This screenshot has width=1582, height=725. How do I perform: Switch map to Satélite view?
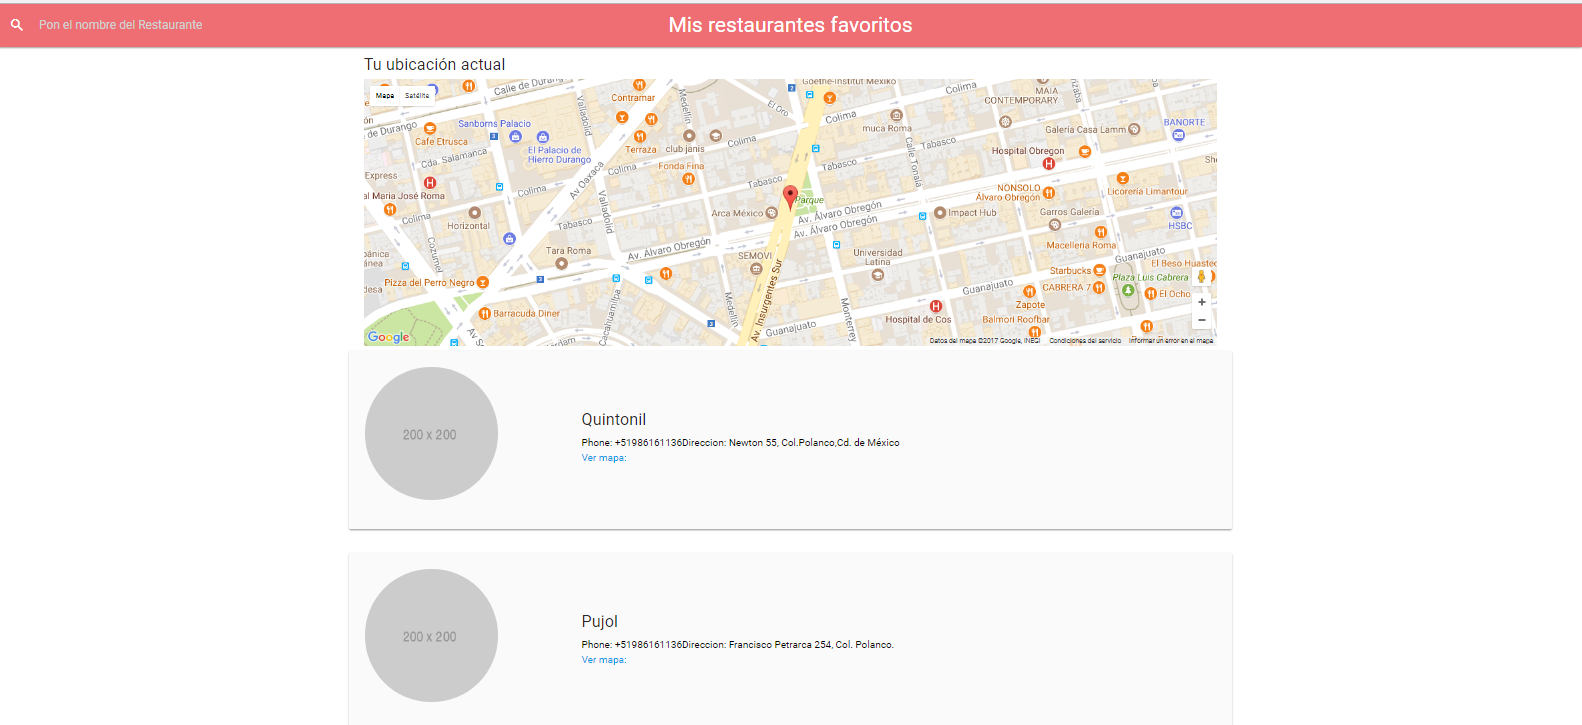tap(417, 96)
